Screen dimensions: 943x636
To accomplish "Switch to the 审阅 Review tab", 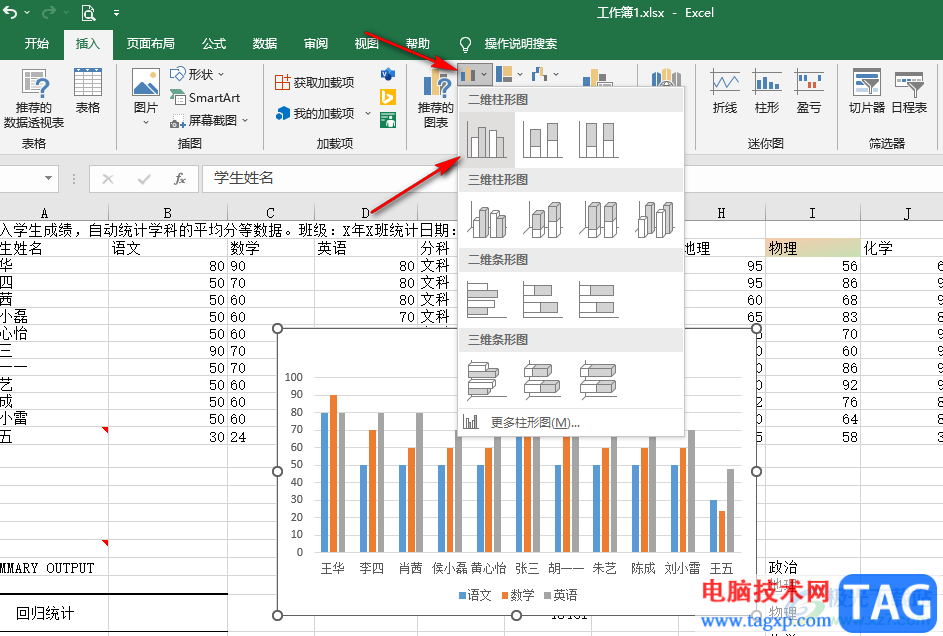I will [x=316, y=44].
